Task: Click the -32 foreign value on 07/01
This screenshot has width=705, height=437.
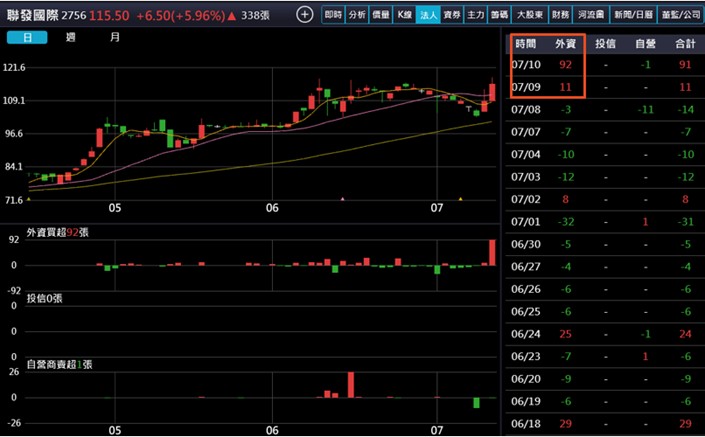Action: coord(566,222)
